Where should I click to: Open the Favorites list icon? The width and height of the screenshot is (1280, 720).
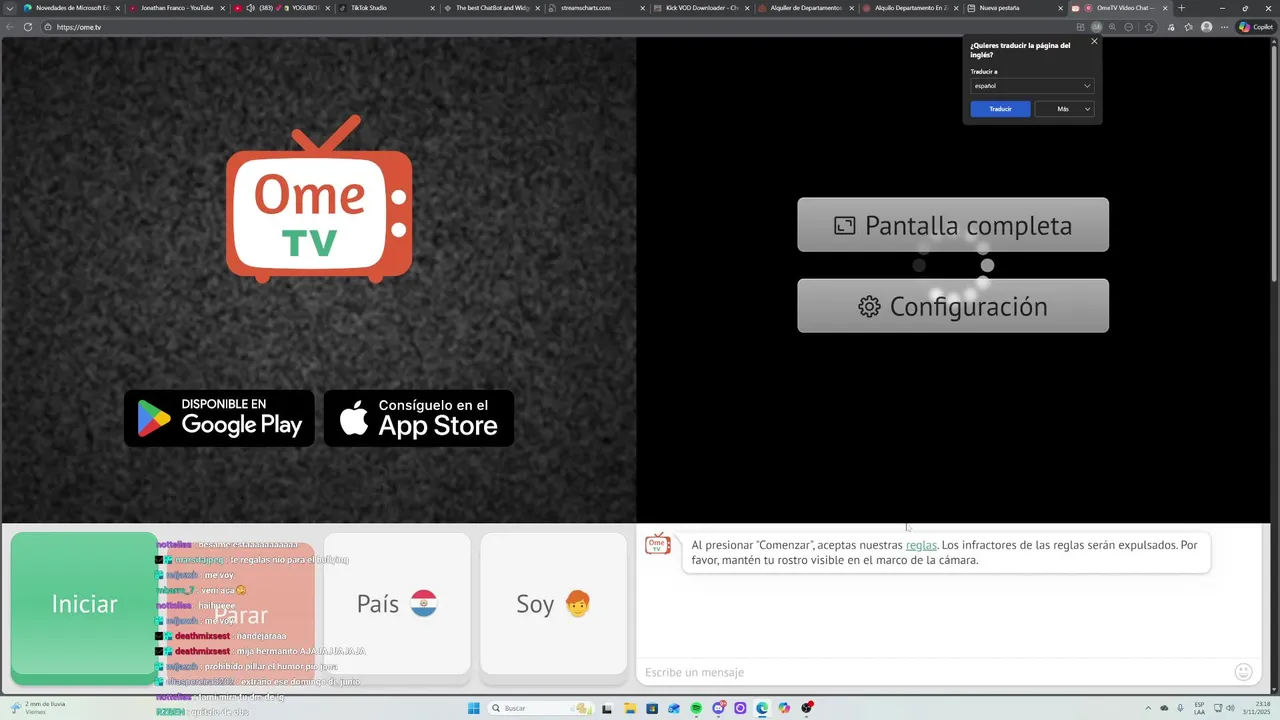[1188, 27]
